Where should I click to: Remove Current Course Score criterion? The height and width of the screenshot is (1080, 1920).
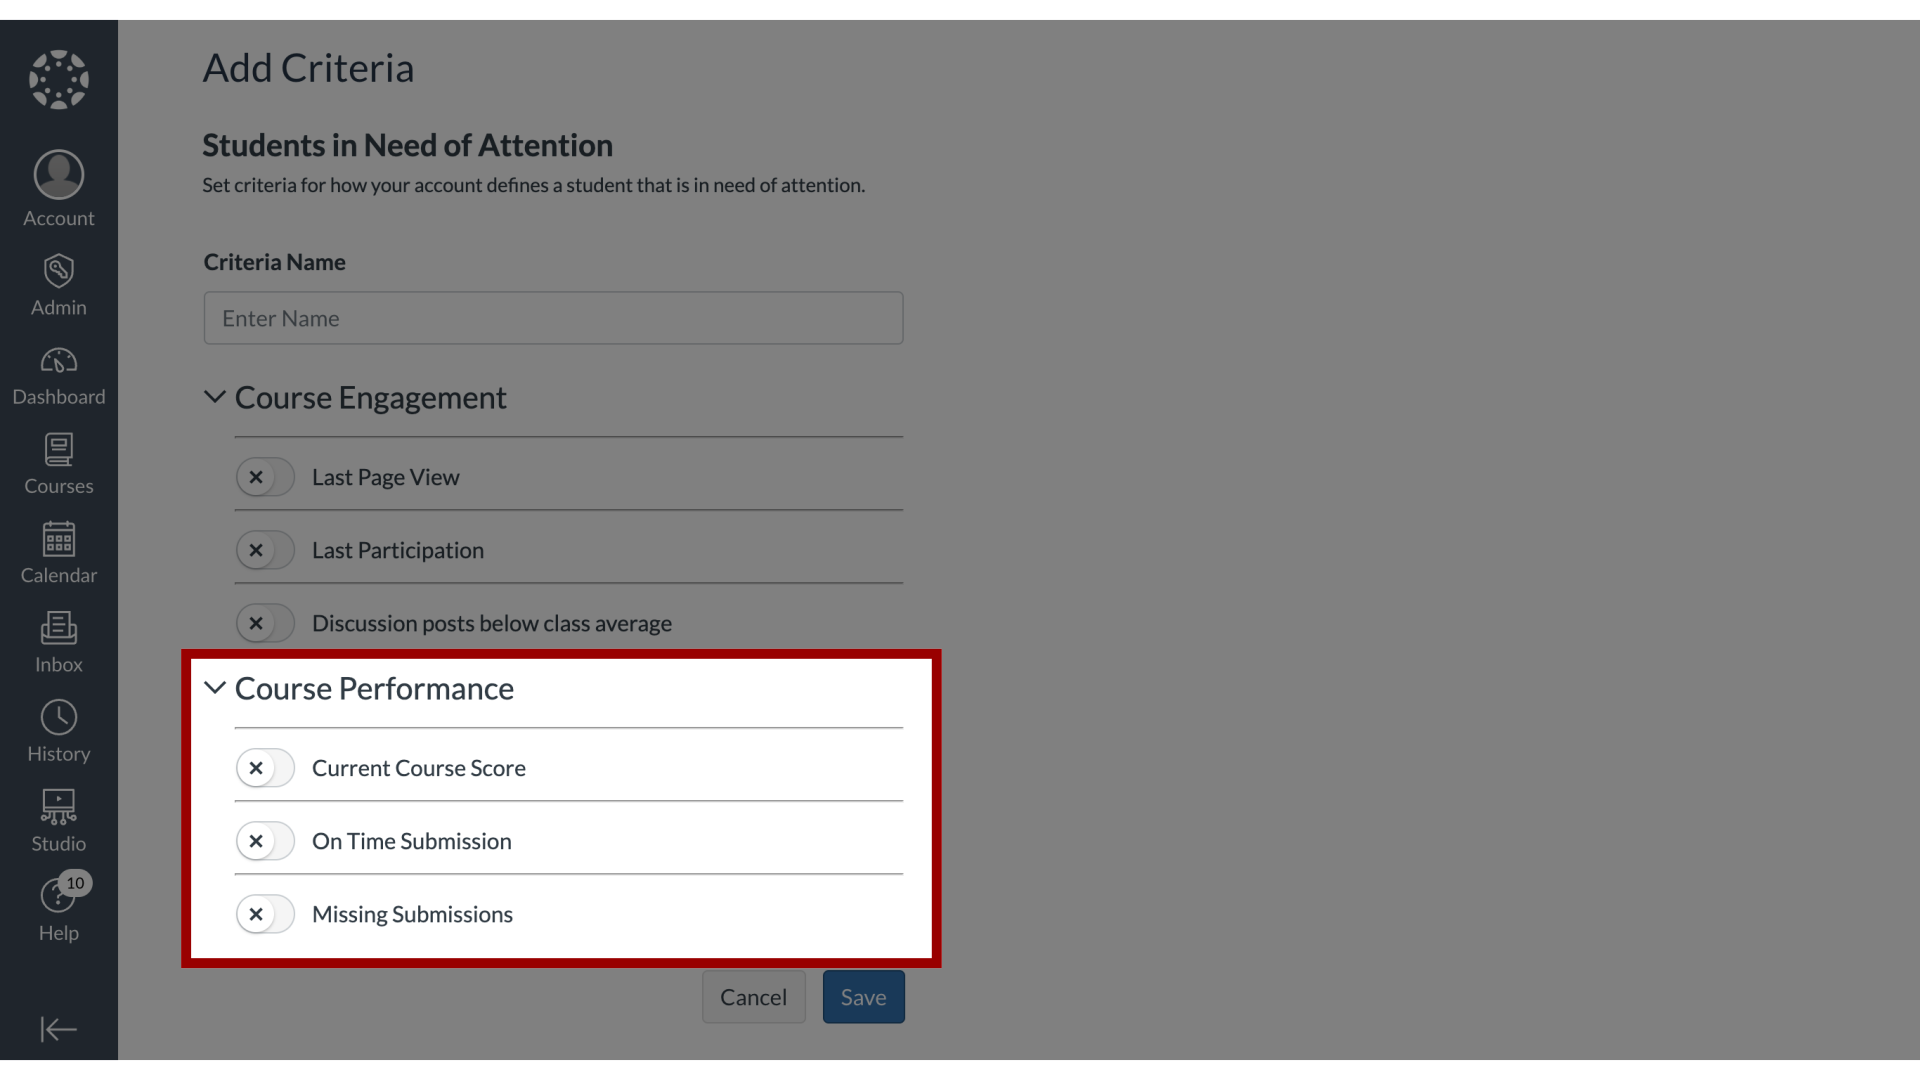(255, 767)
